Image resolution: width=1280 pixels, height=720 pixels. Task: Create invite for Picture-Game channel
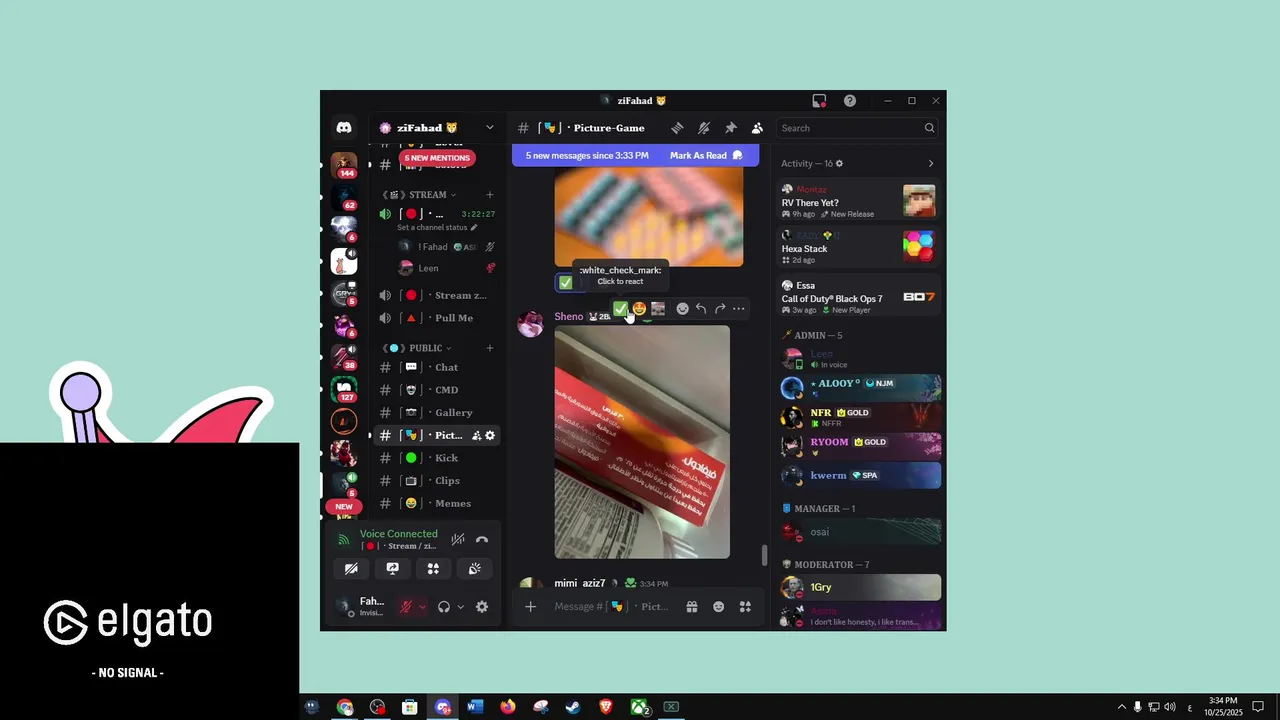[476, 436]
